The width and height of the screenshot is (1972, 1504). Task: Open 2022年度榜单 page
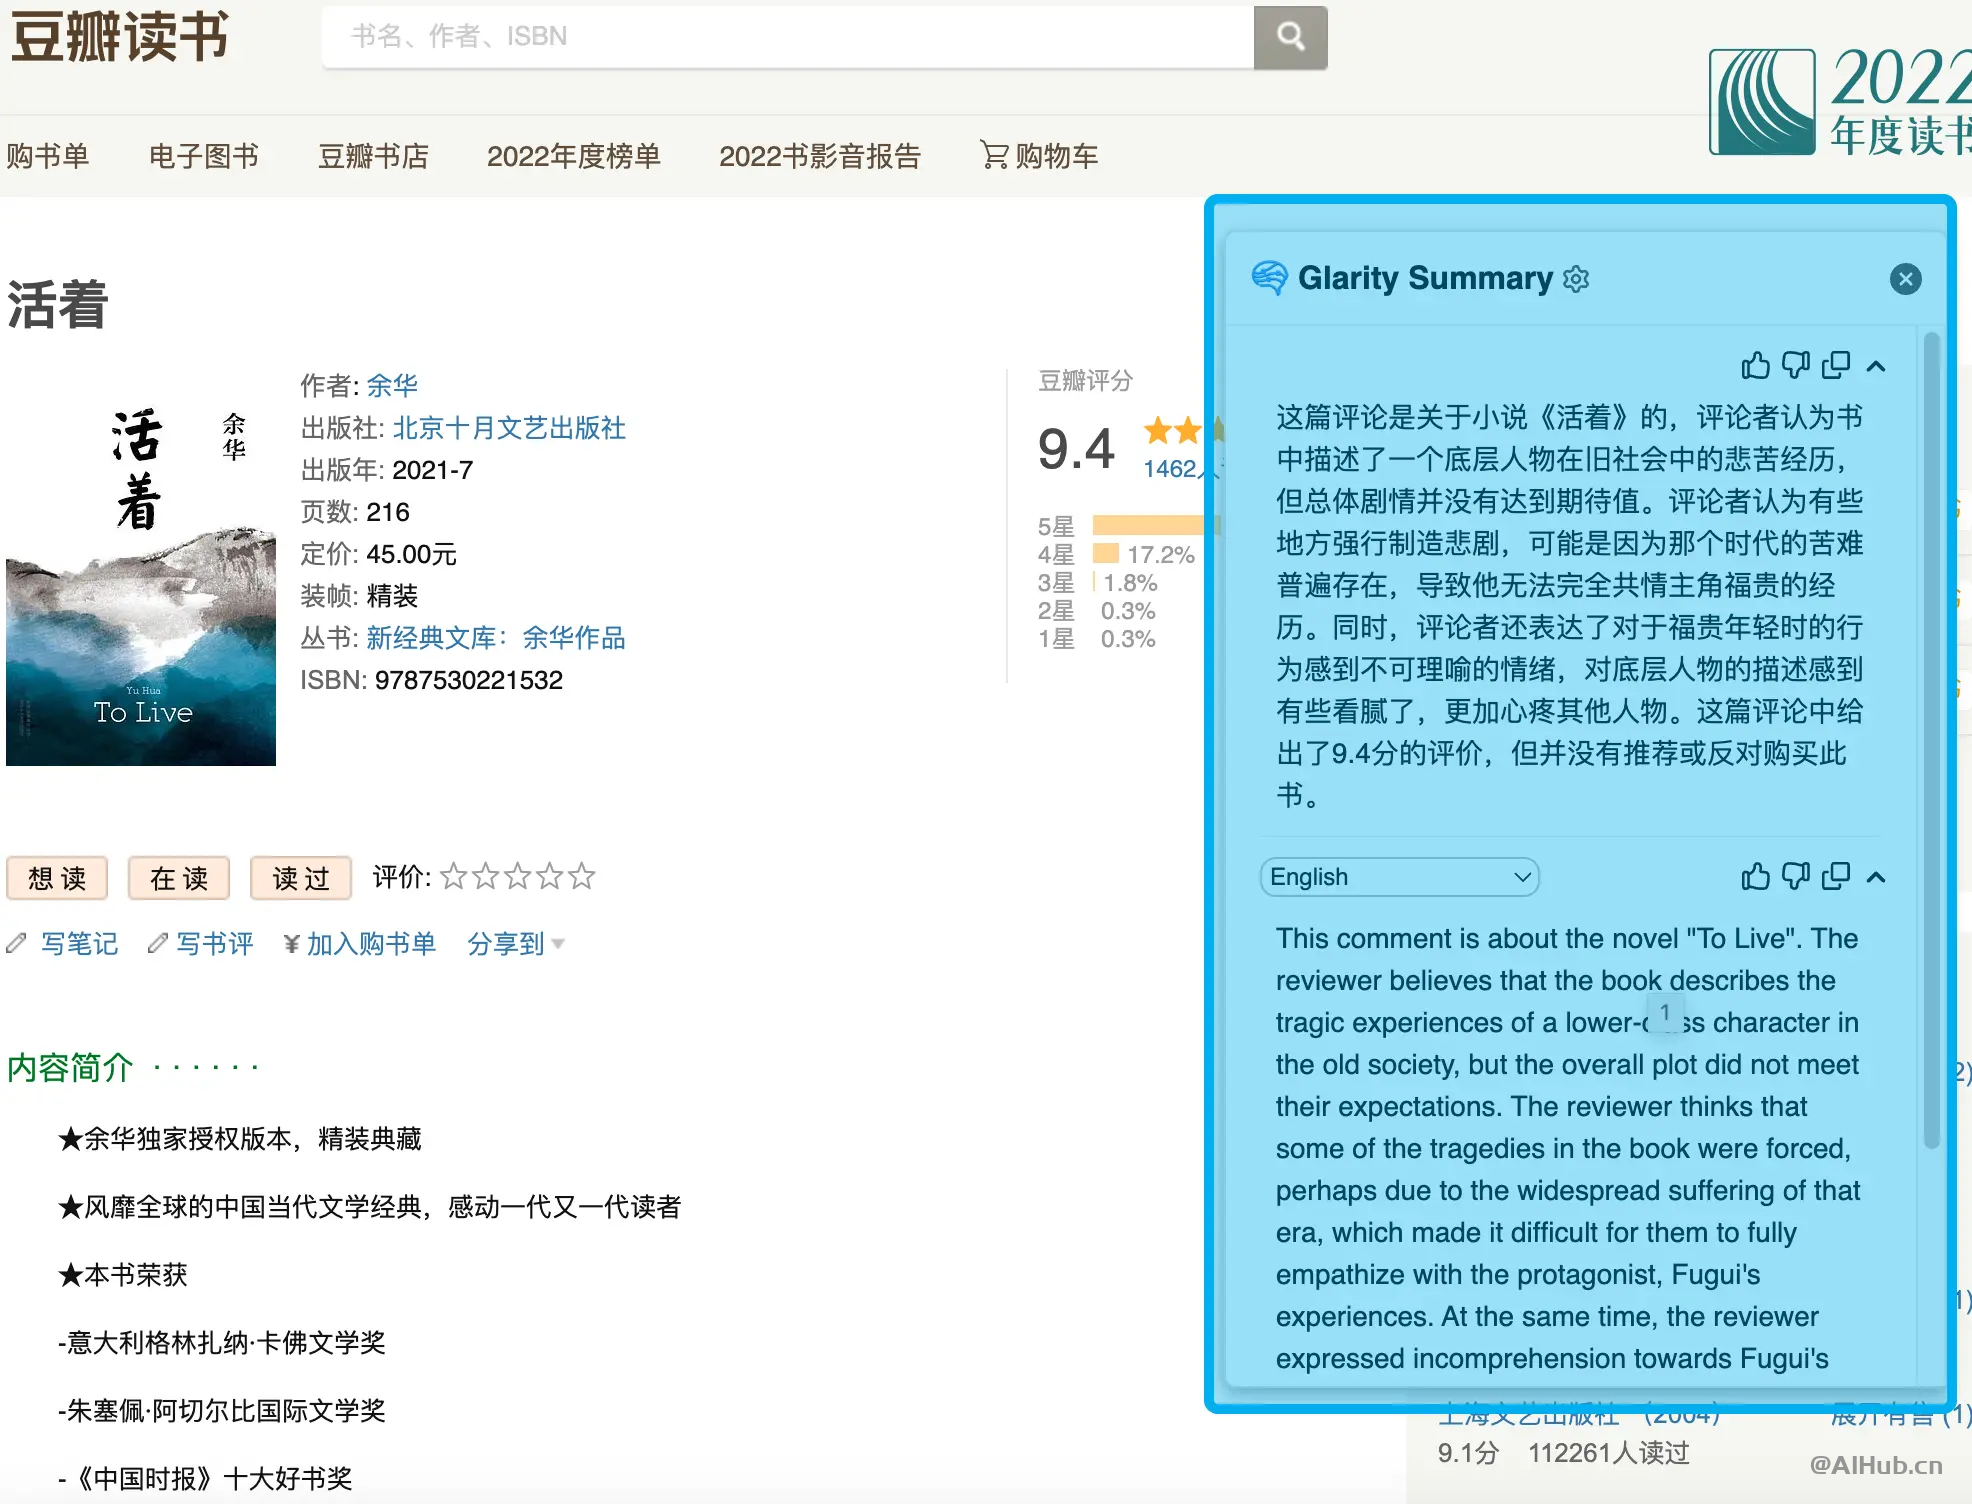(574, 156)
